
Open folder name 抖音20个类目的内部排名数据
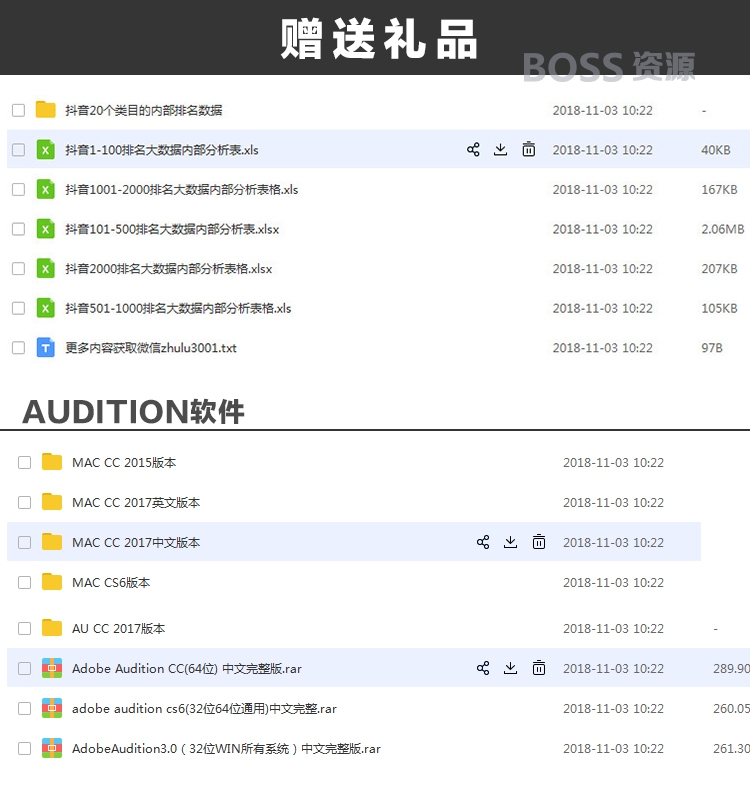[144, 110]
